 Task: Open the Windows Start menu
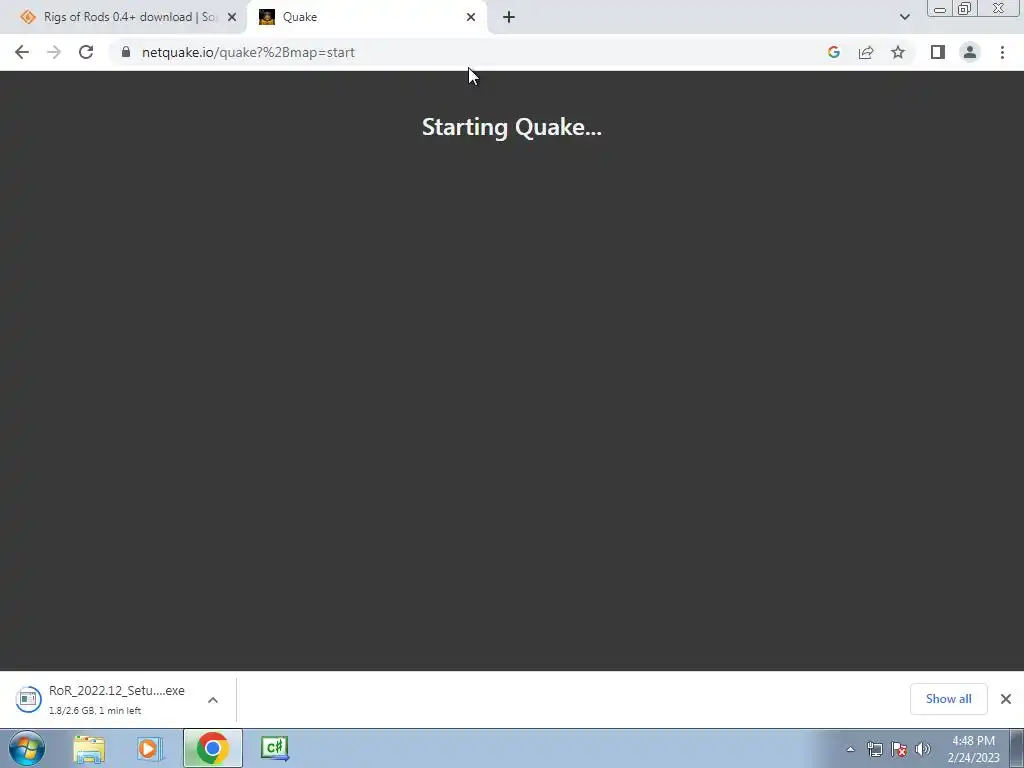[27, 748]
